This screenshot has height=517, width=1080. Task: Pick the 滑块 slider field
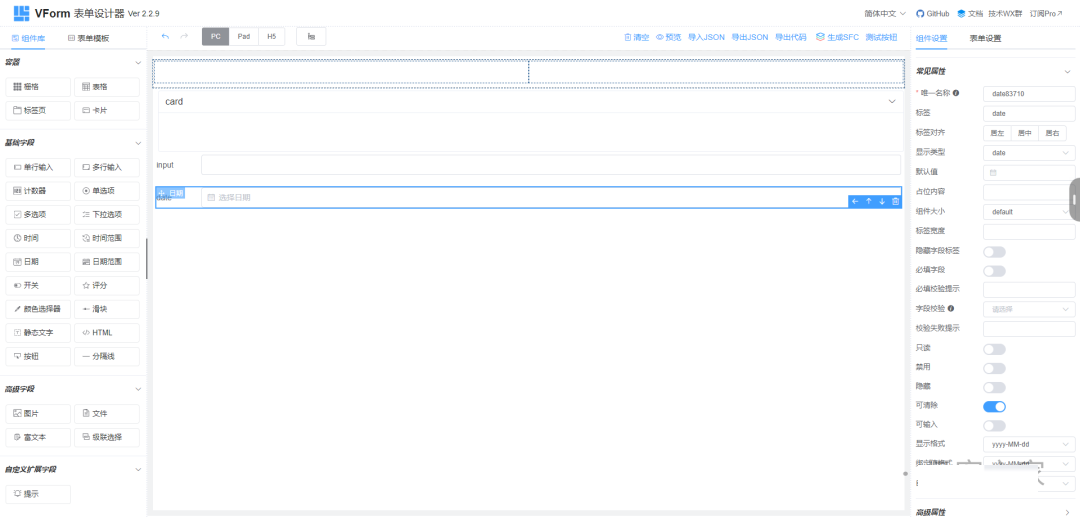coord(107,309)
